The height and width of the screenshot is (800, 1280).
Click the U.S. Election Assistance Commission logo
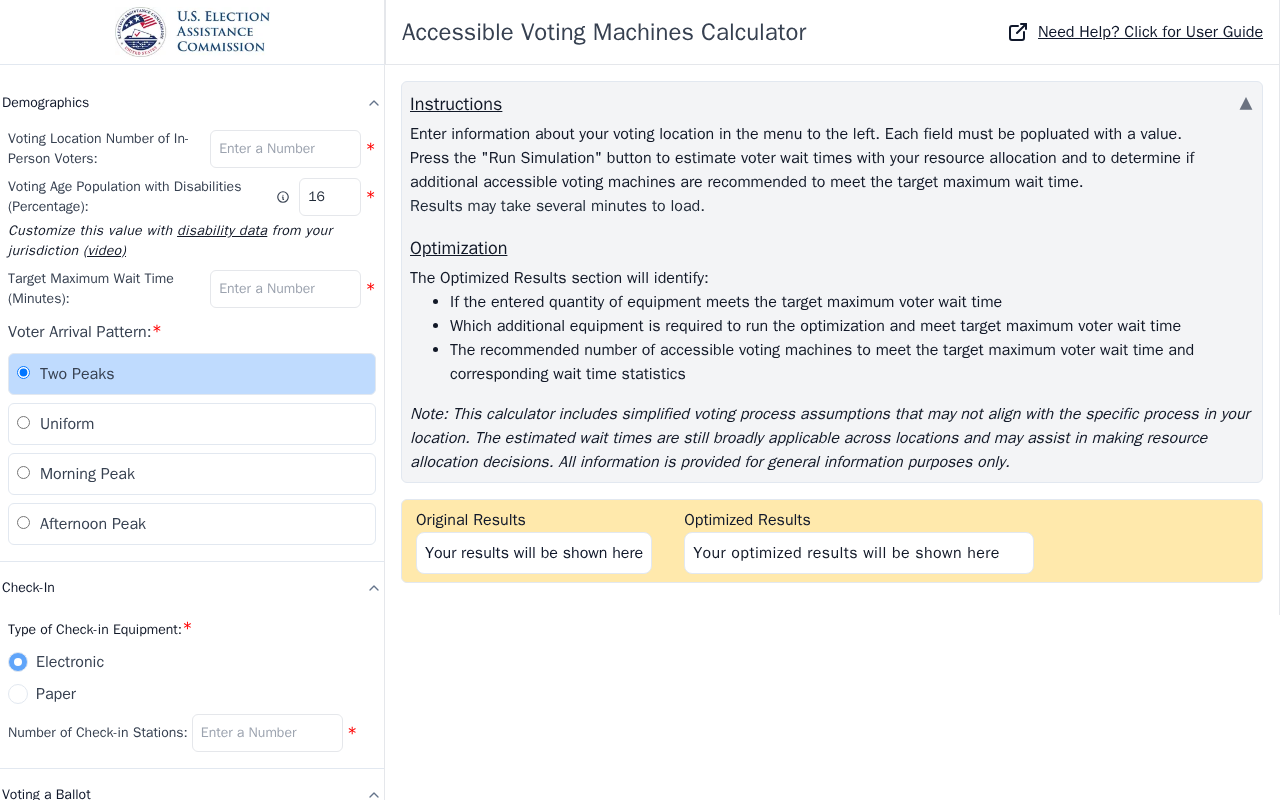[192, 32]
